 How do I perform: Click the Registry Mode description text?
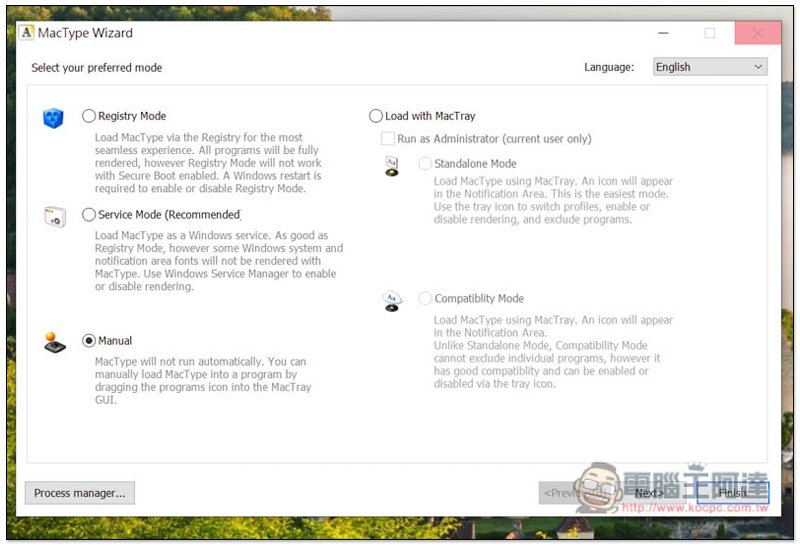tap(208, 163)
